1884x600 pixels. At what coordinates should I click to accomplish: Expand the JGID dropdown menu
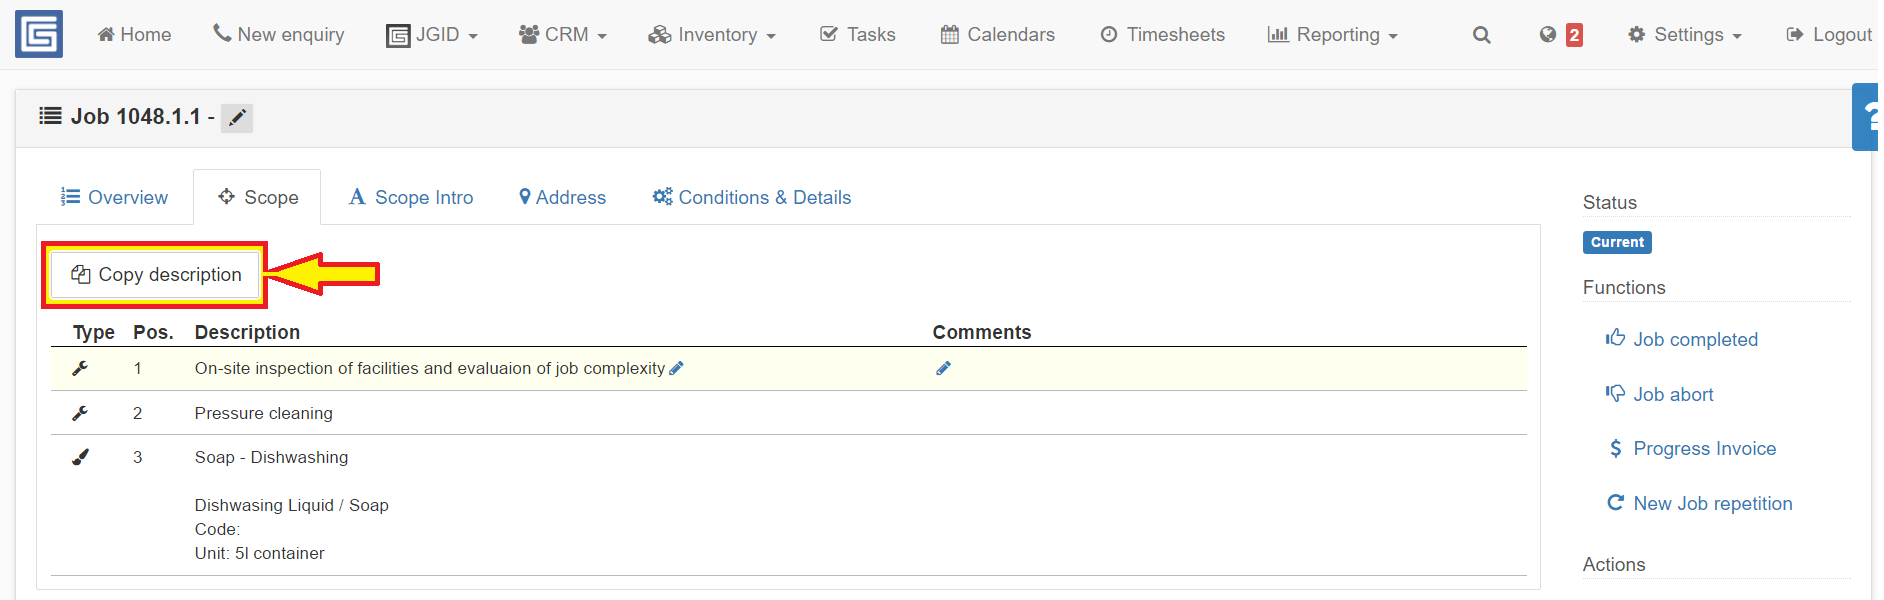tap(432, 35)
